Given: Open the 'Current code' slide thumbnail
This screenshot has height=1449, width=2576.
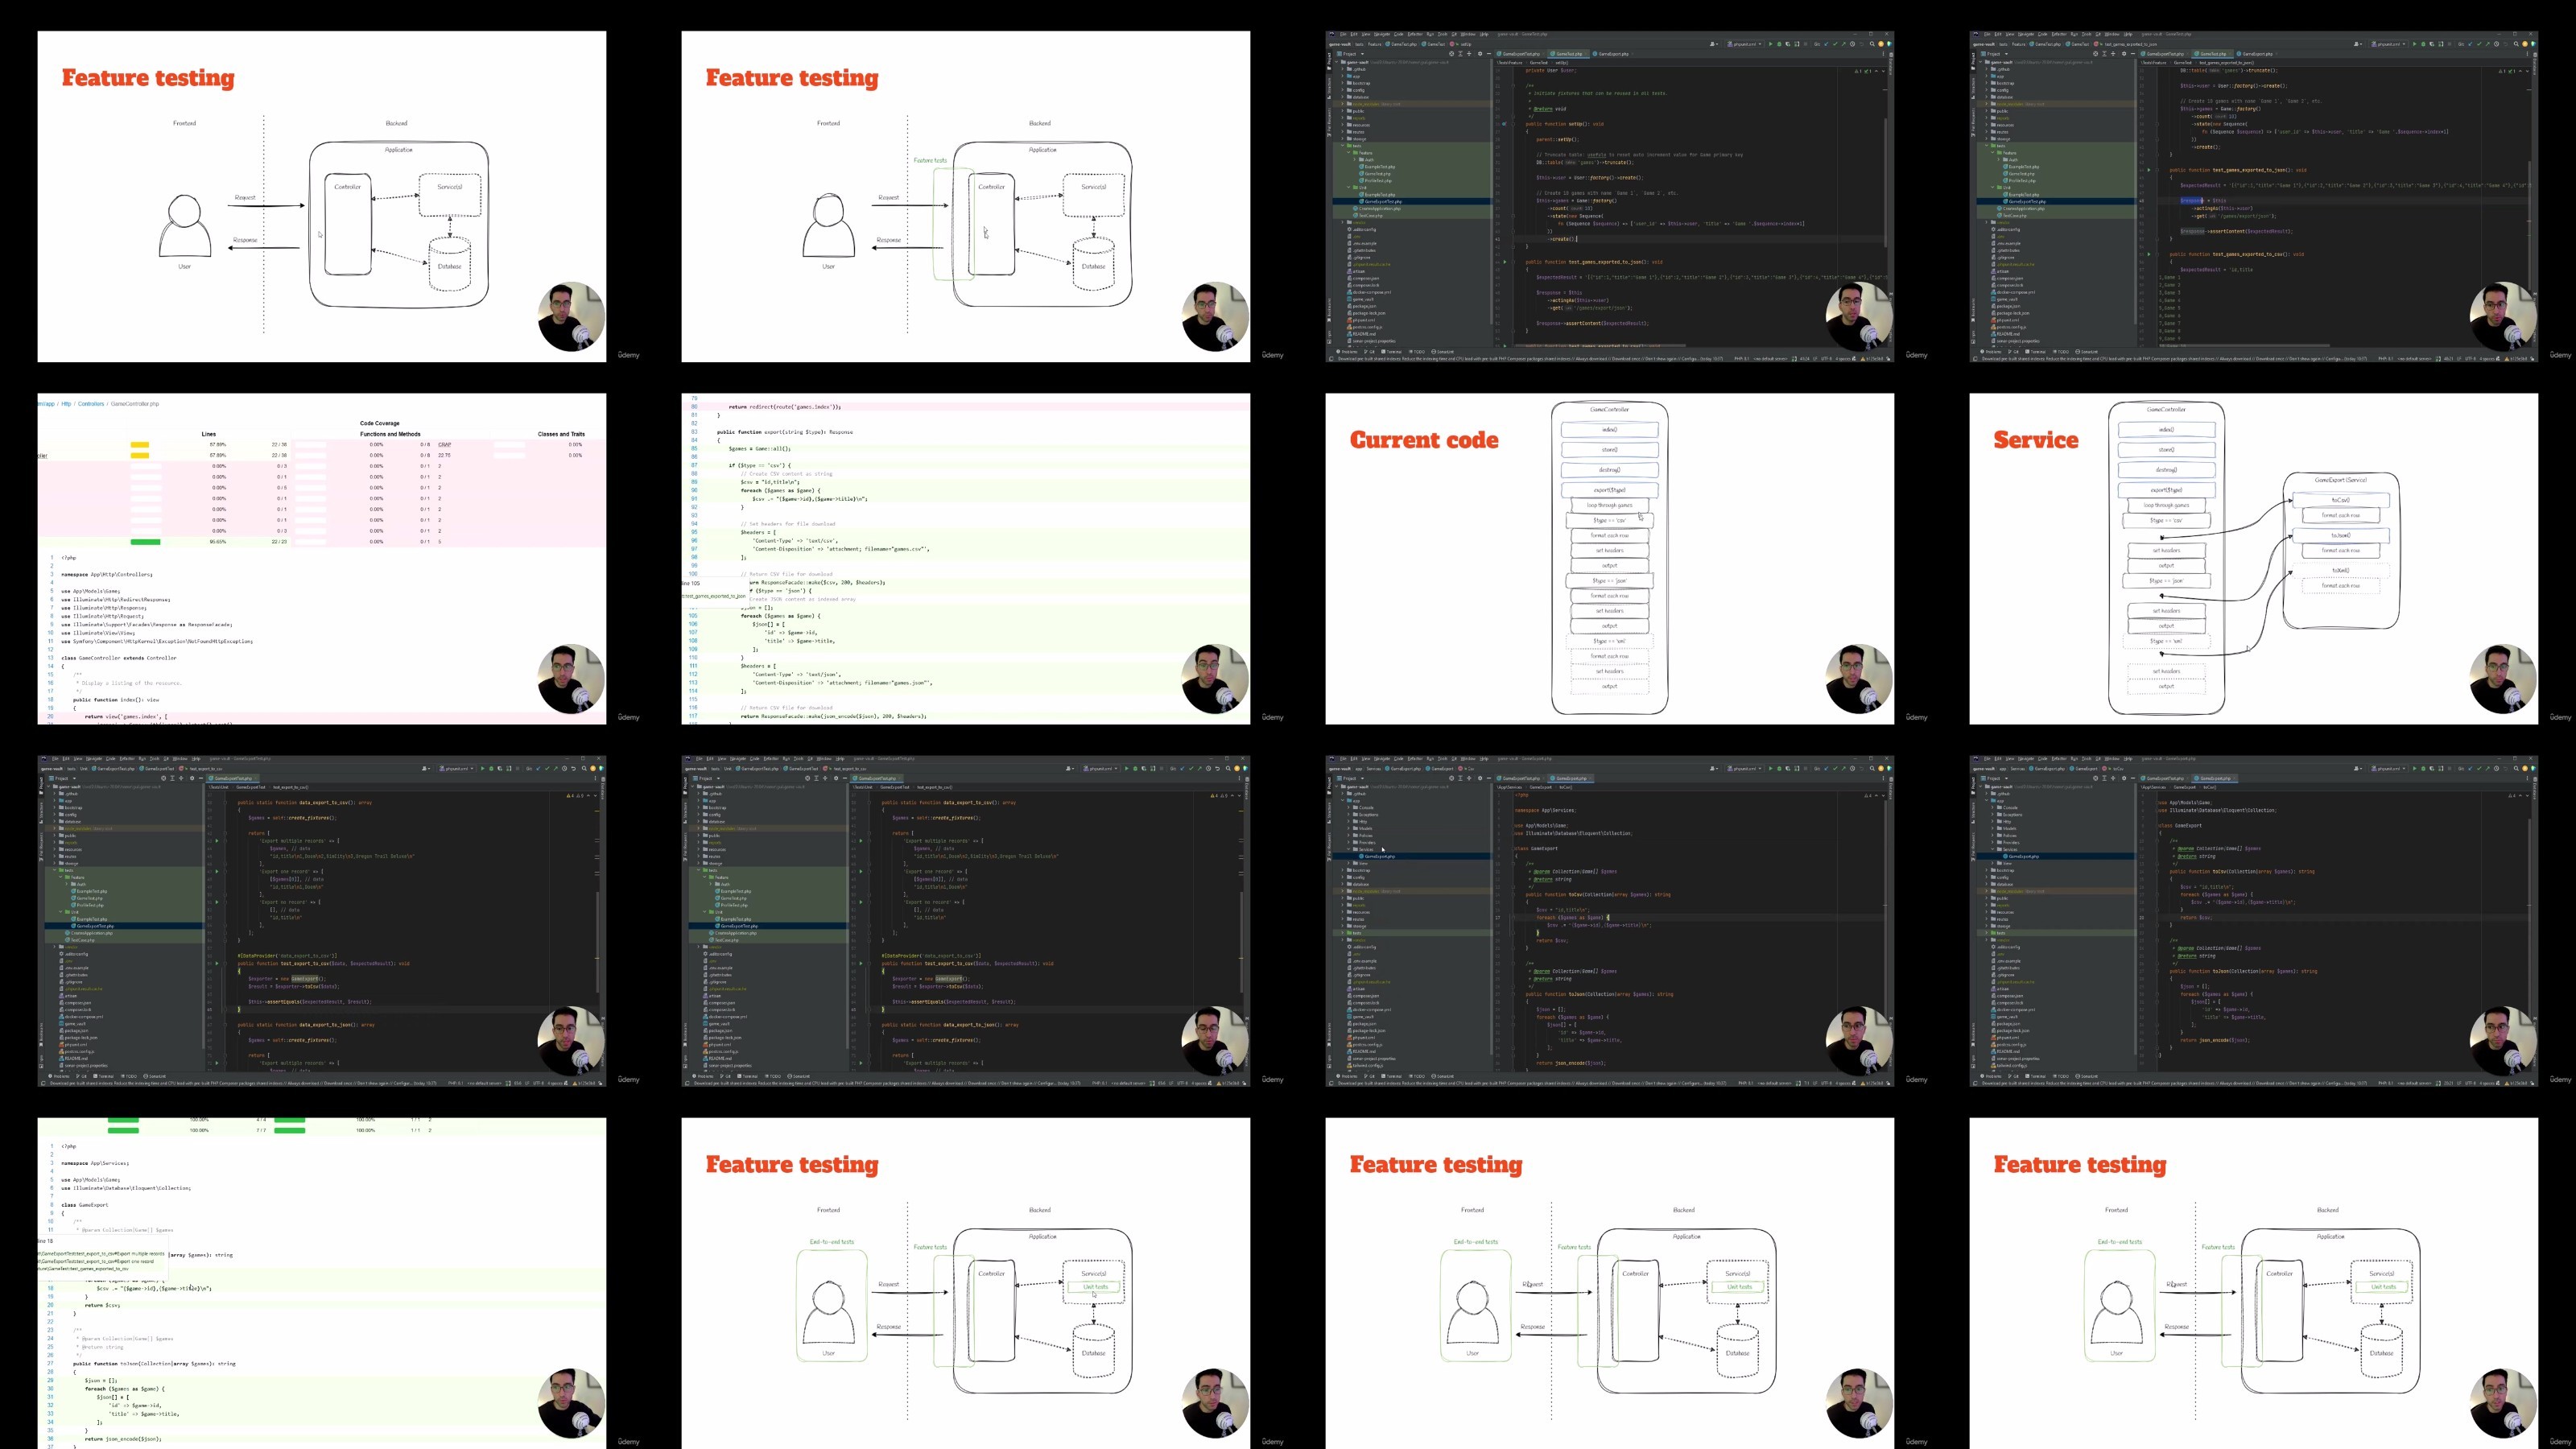Looking at the screenshot, I should point(1609,558).
